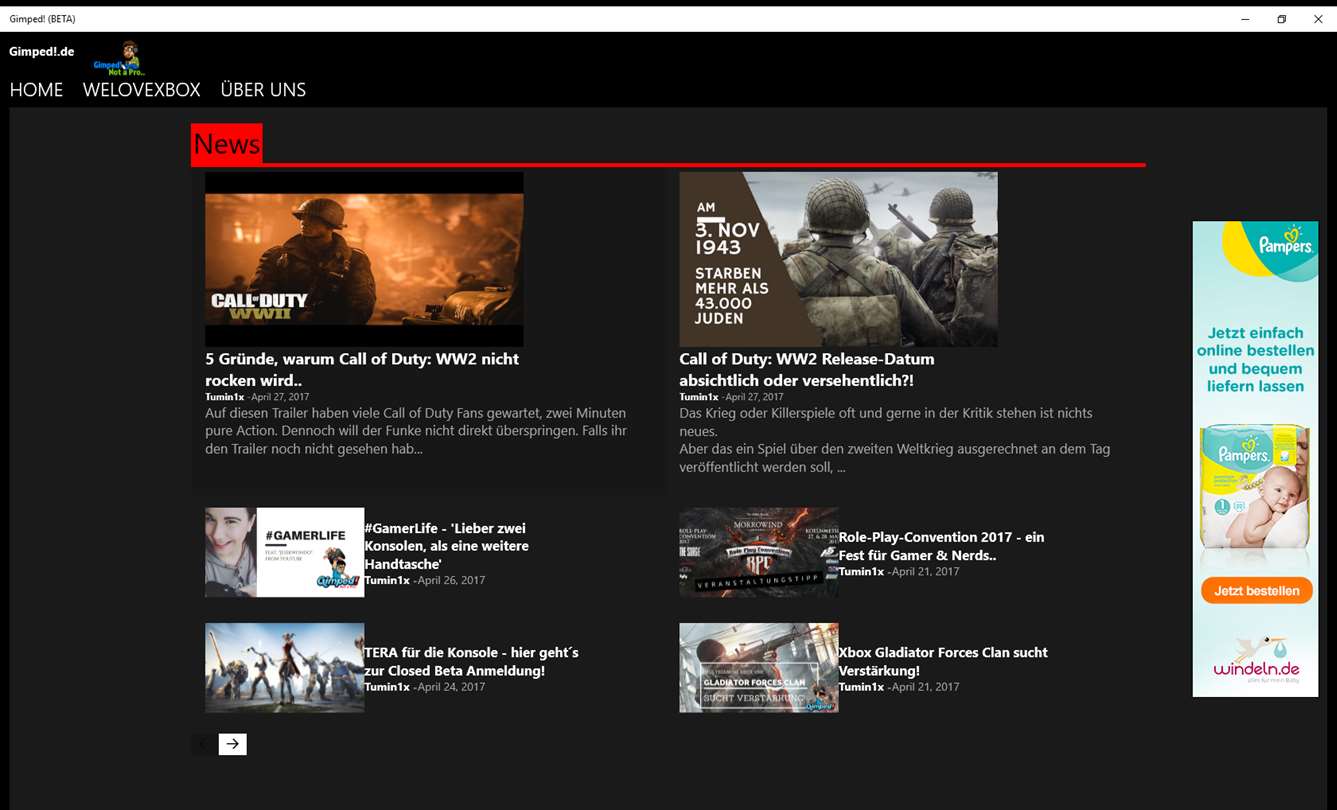Viewport: 1337px width, 810px height.
Task: Maximize or restore the Gimped! window
Action: click(1282, 19)
